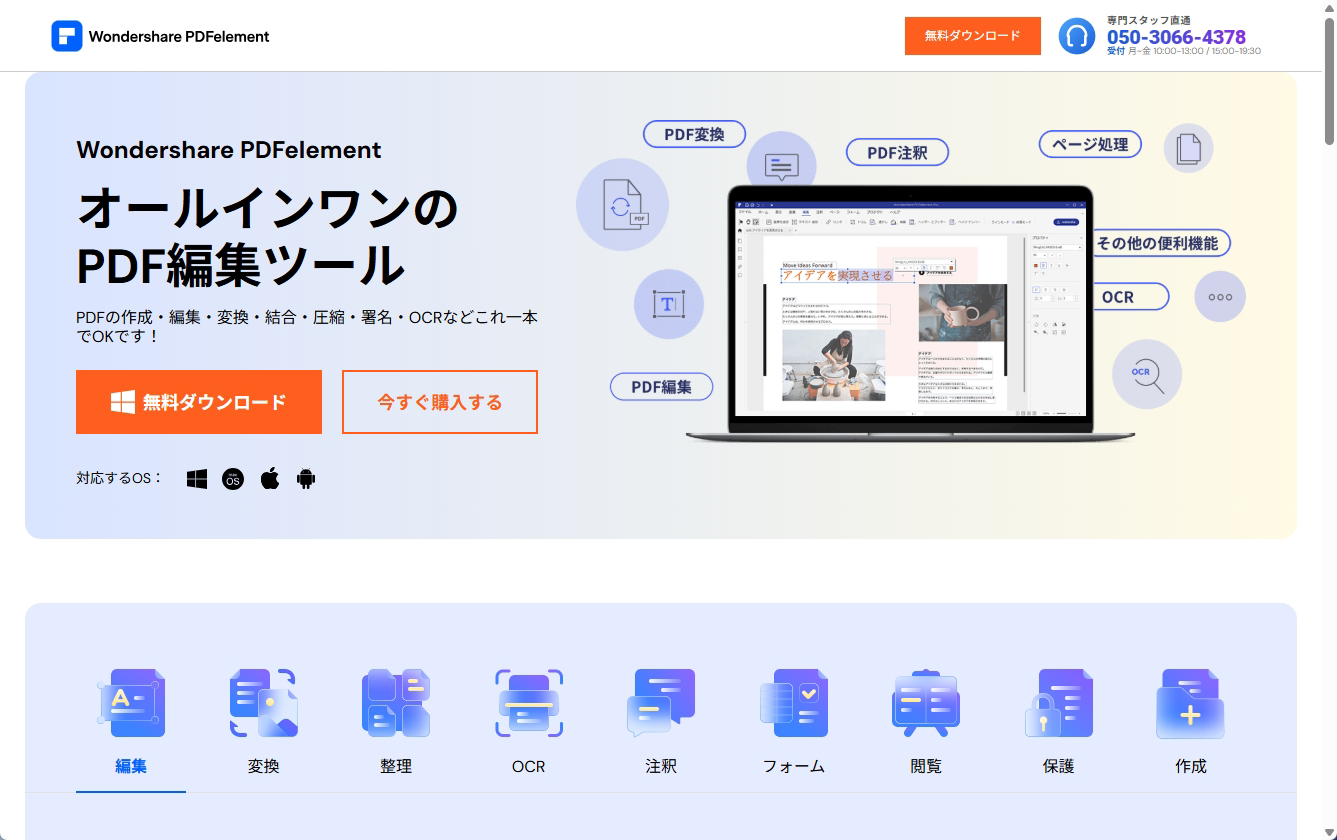Click the orange 無料ダウンロード hero button
1337x840 pixels.
pos(199,402)
